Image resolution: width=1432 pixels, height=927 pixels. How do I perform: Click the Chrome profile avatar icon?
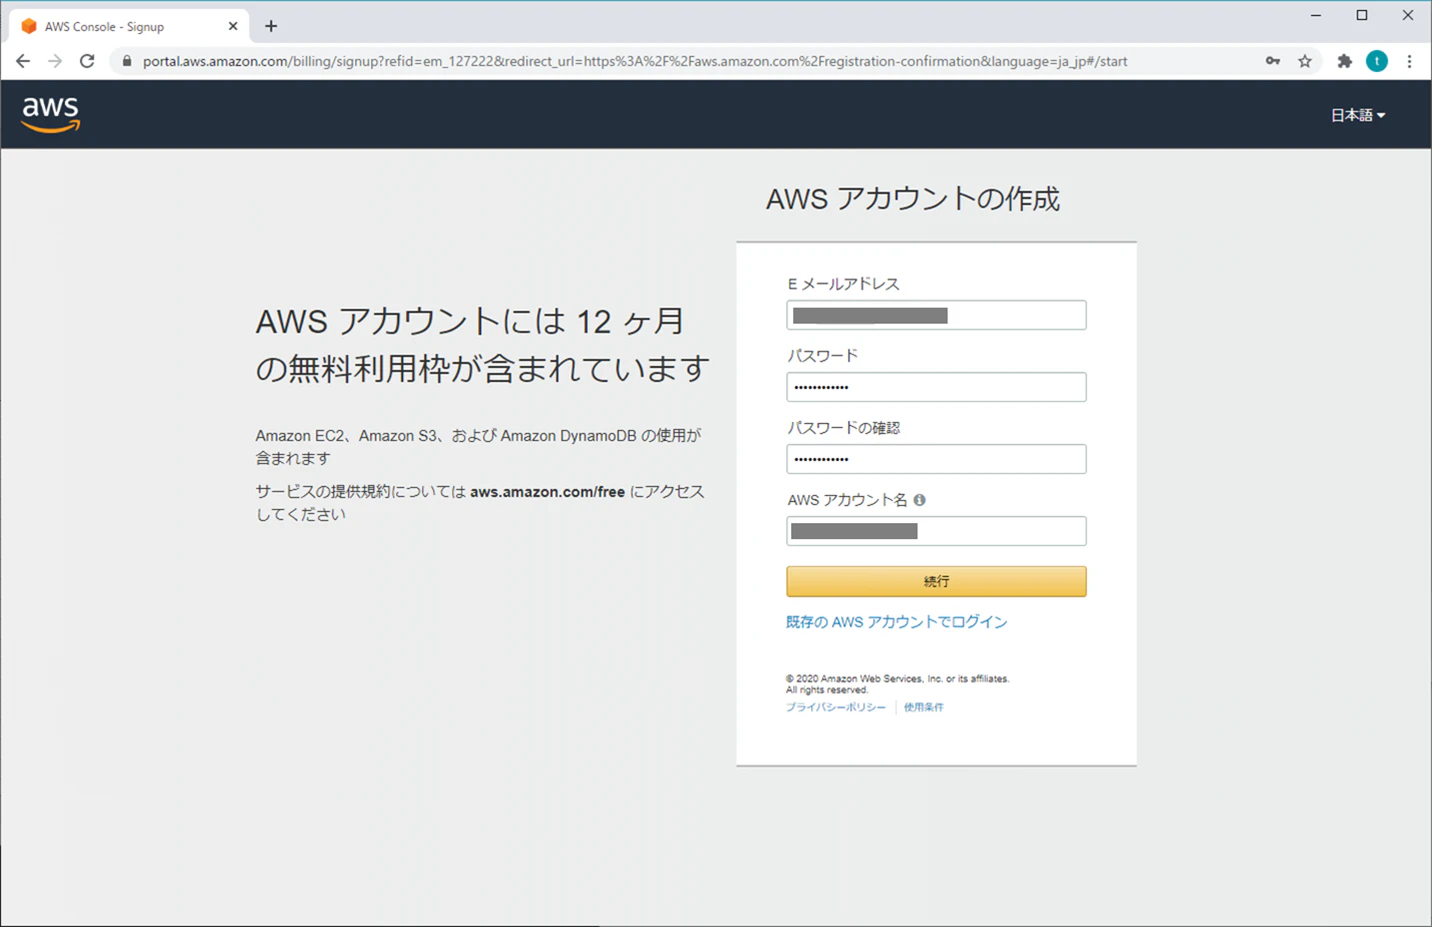coord(1377,61)
